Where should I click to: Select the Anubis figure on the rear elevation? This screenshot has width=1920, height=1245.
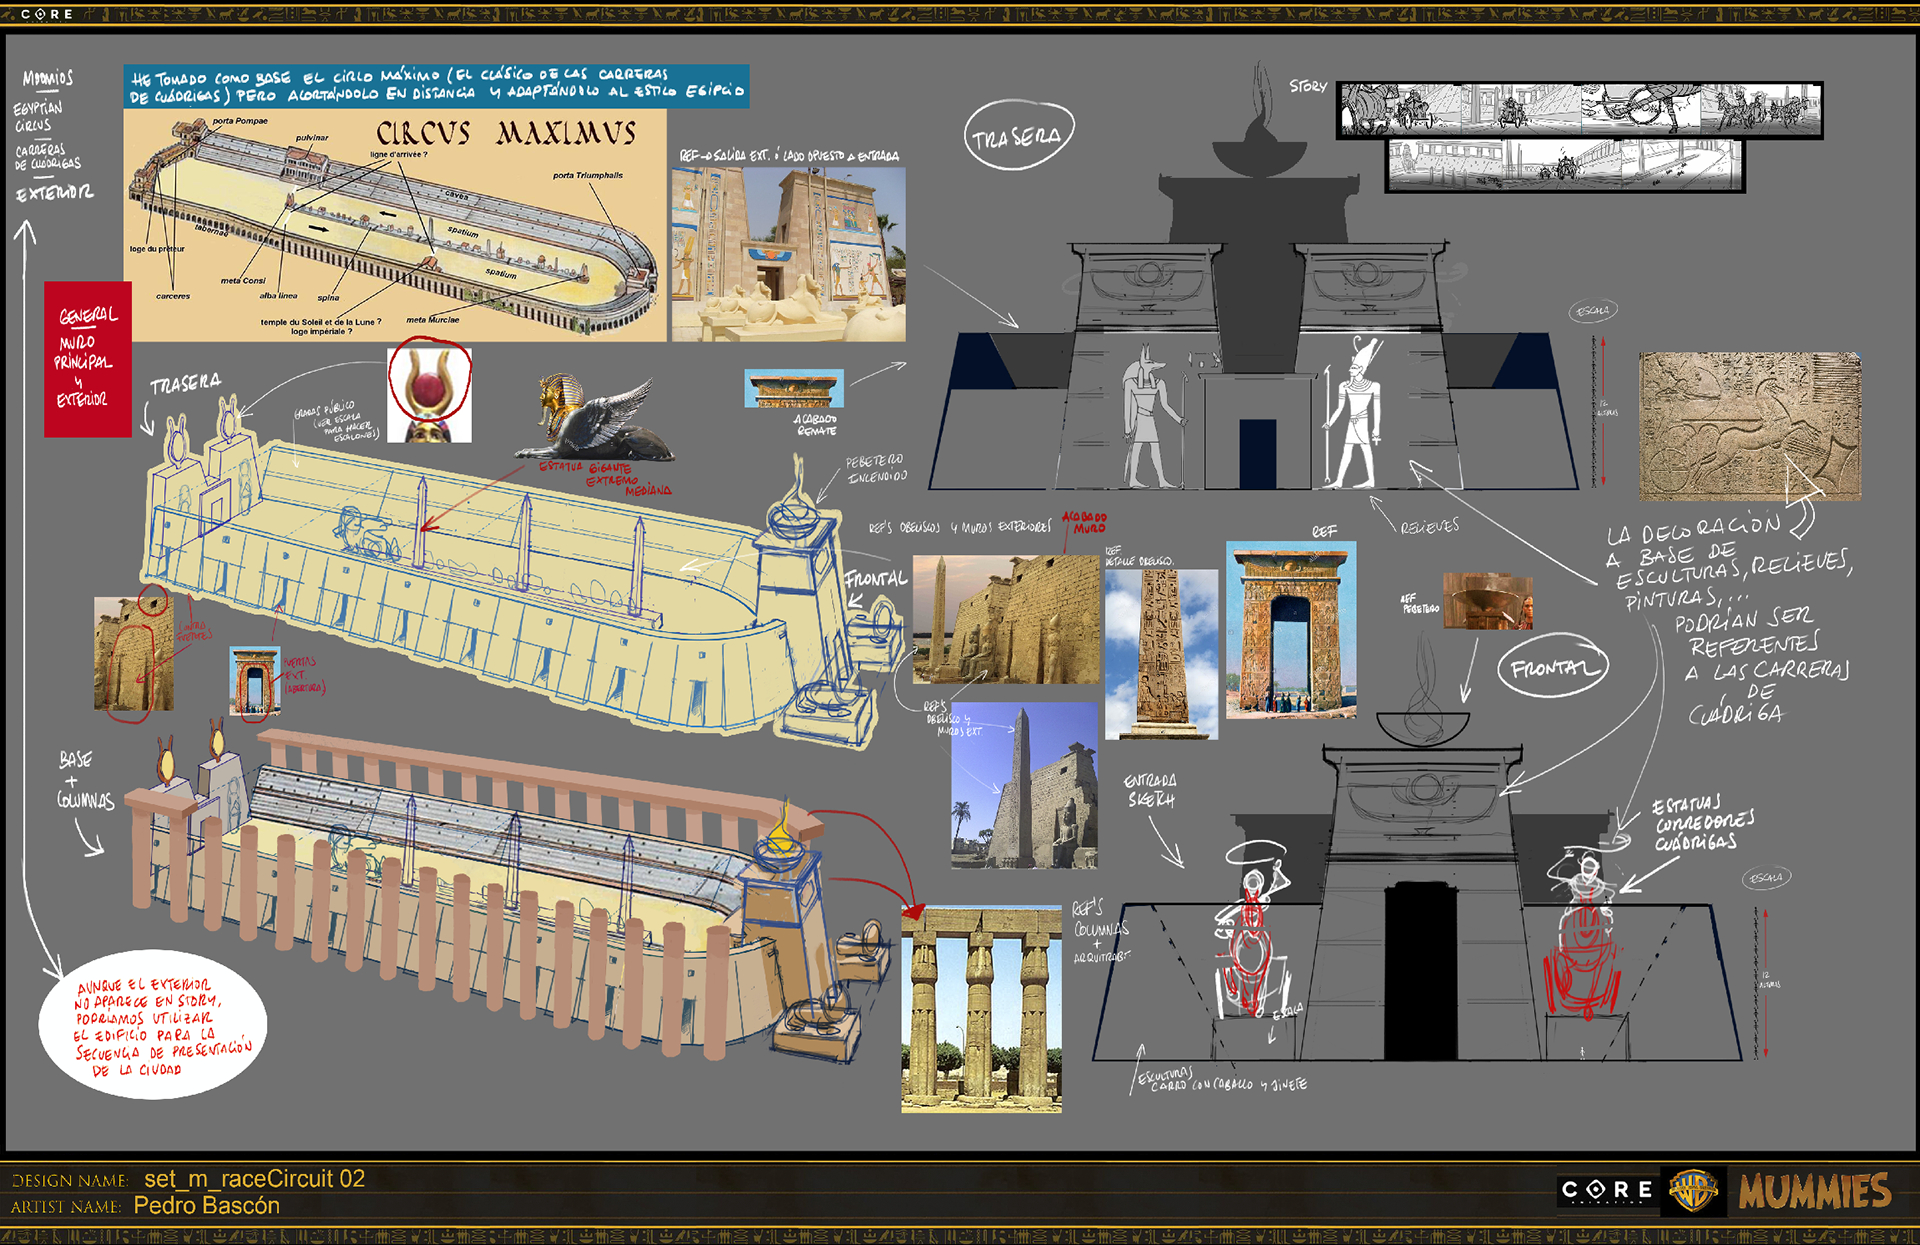(x=1152, y=416)
